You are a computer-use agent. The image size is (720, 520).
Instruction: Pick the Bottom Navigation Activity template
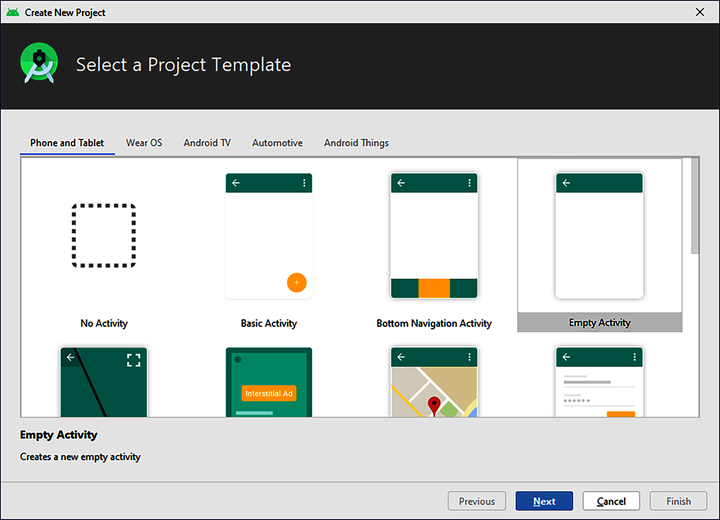[x=434, y=236]
